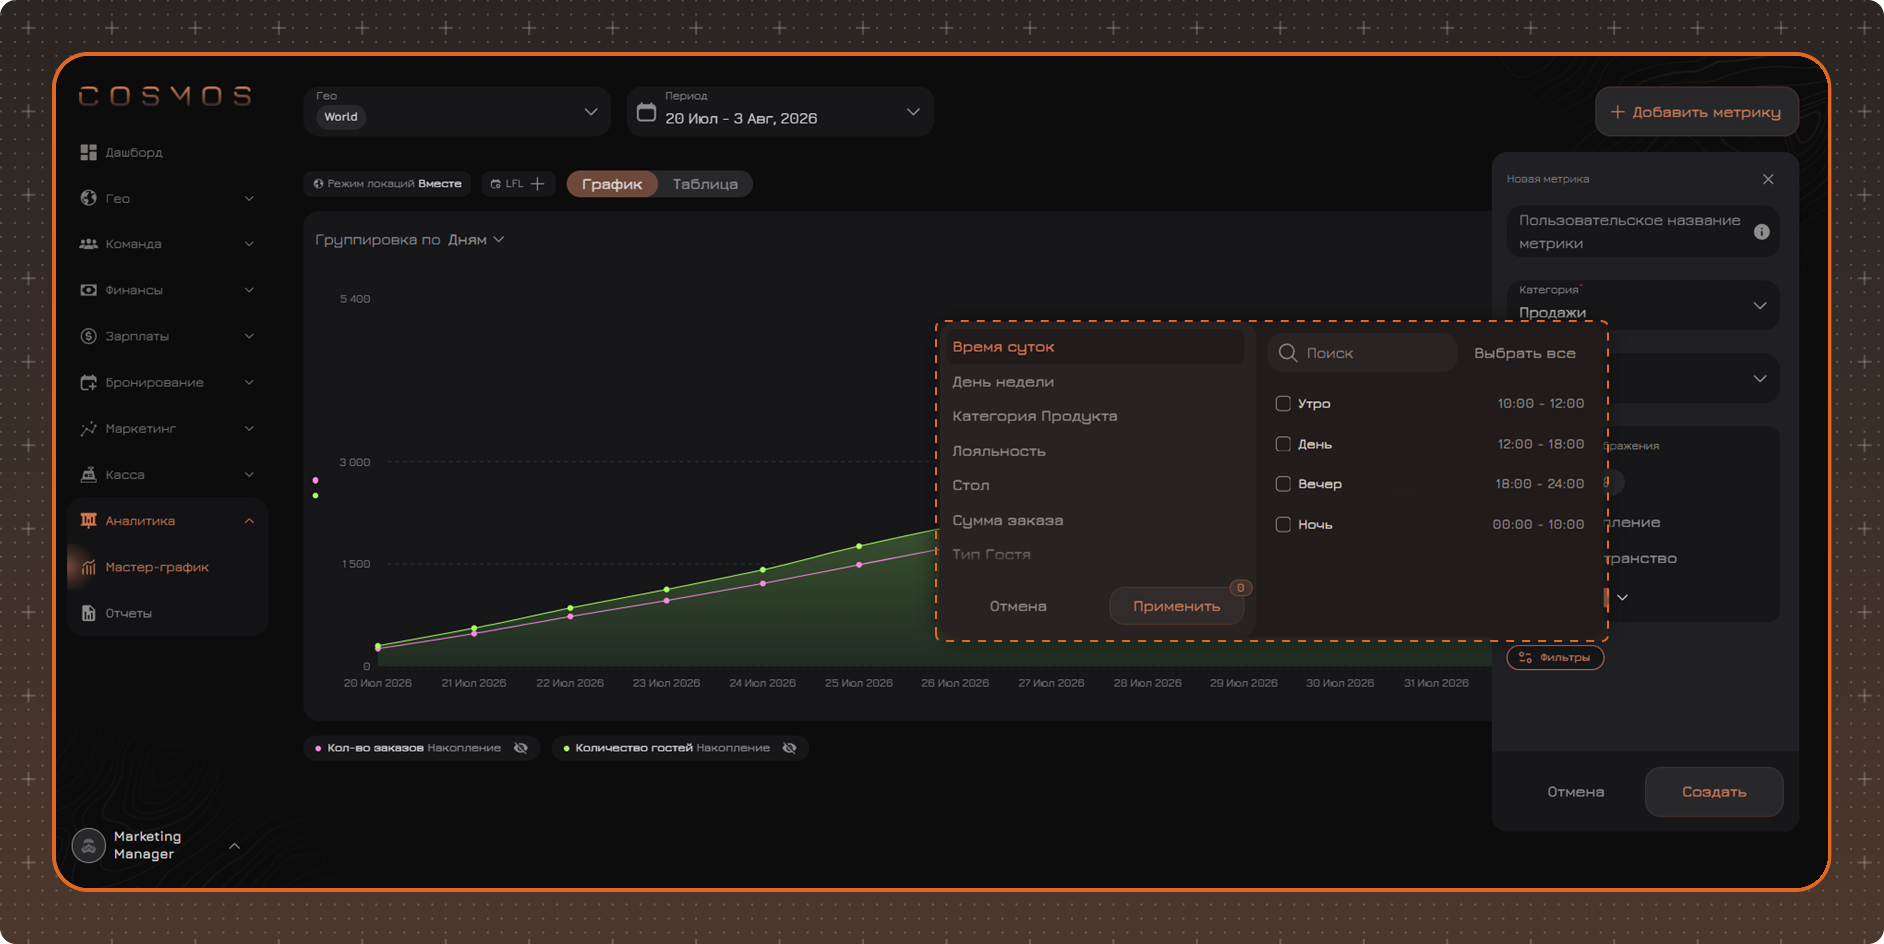Check the День time checkbox

(1283, 444)
